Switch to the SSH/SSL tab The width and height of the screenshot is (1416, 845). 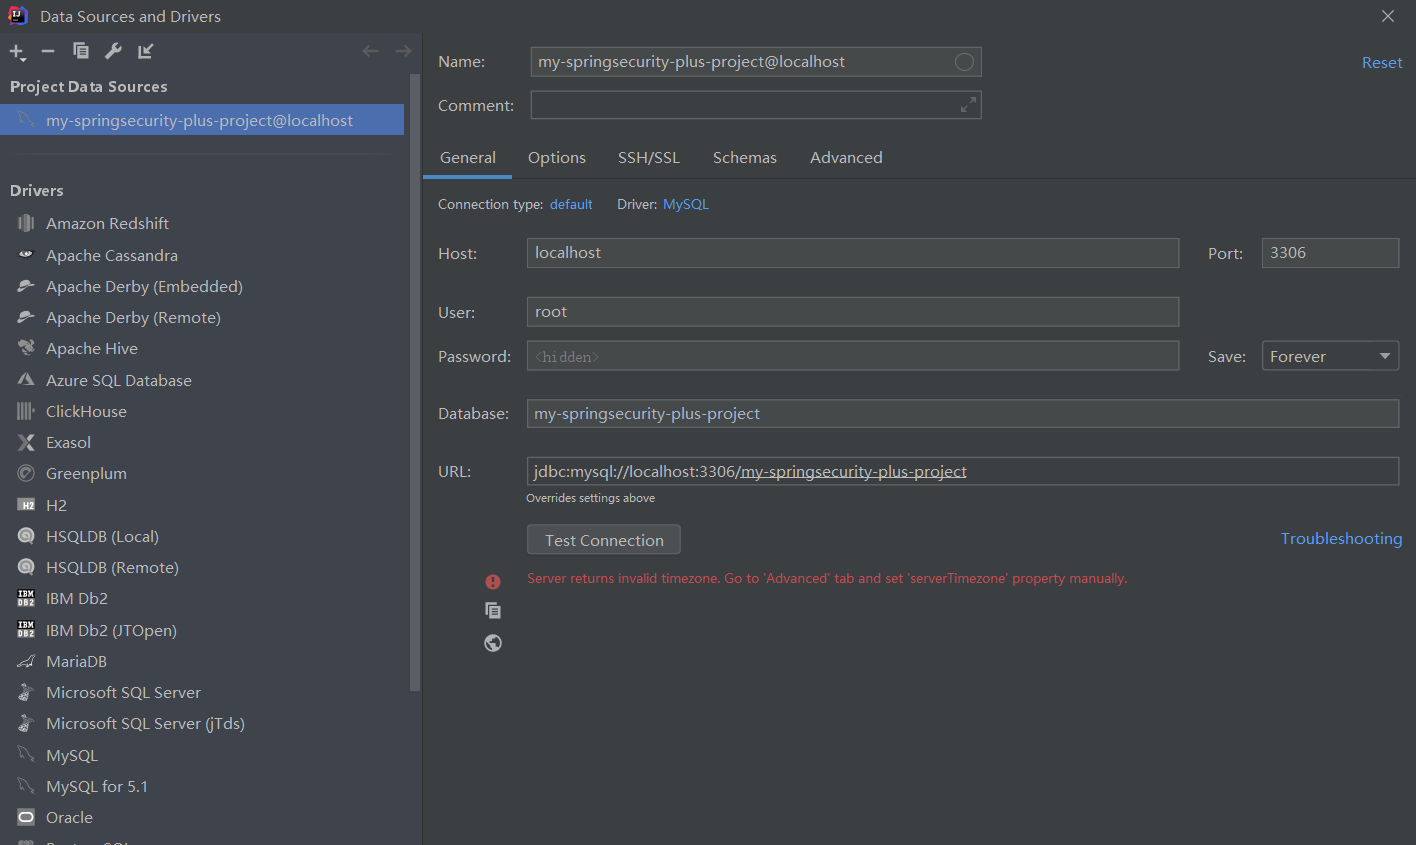(649, 158)
